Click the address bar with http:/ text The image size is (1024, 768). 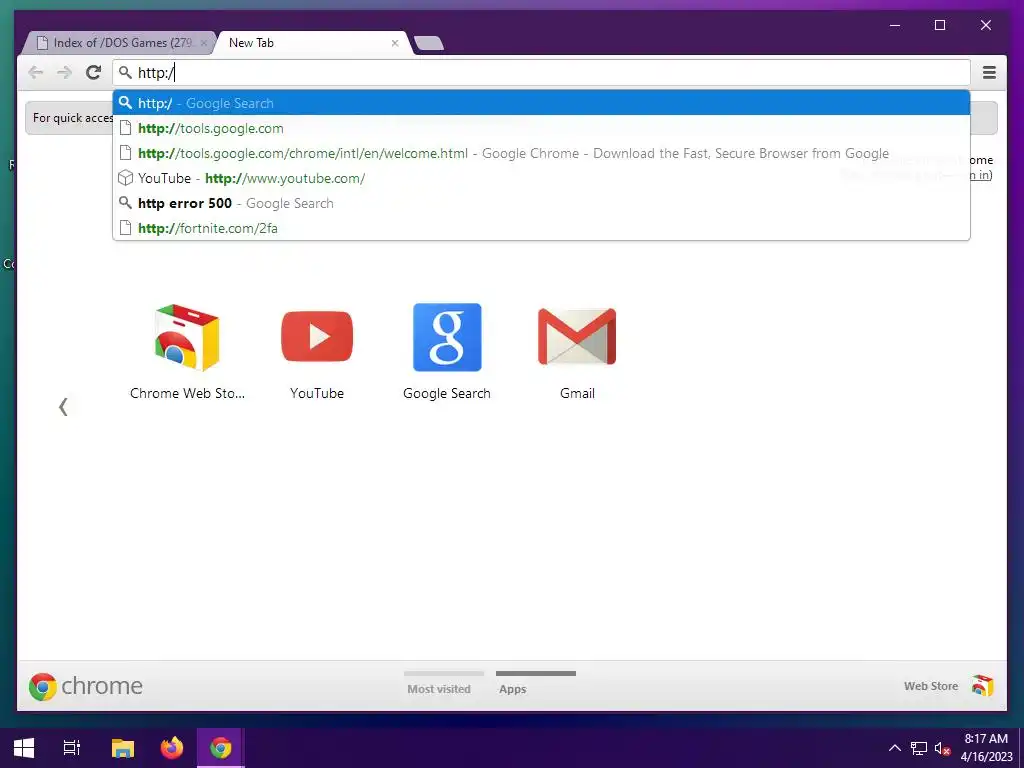coord(541,72)
